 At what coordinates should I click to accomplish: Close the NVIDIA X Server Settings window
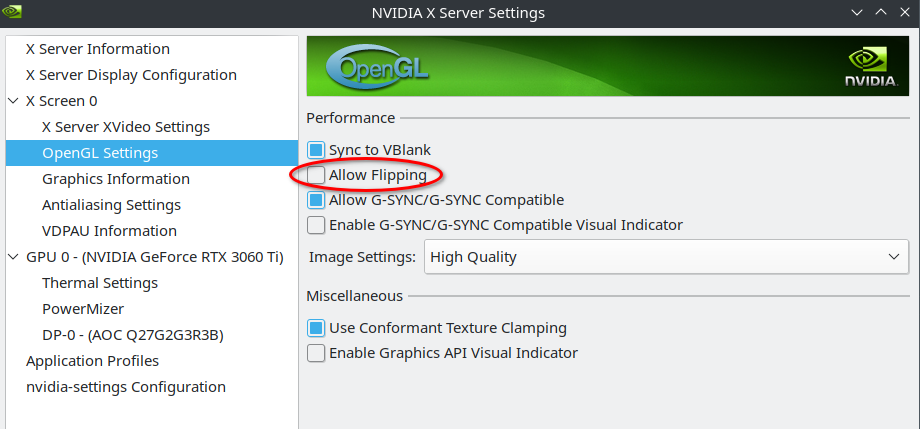tap(903, 13)
